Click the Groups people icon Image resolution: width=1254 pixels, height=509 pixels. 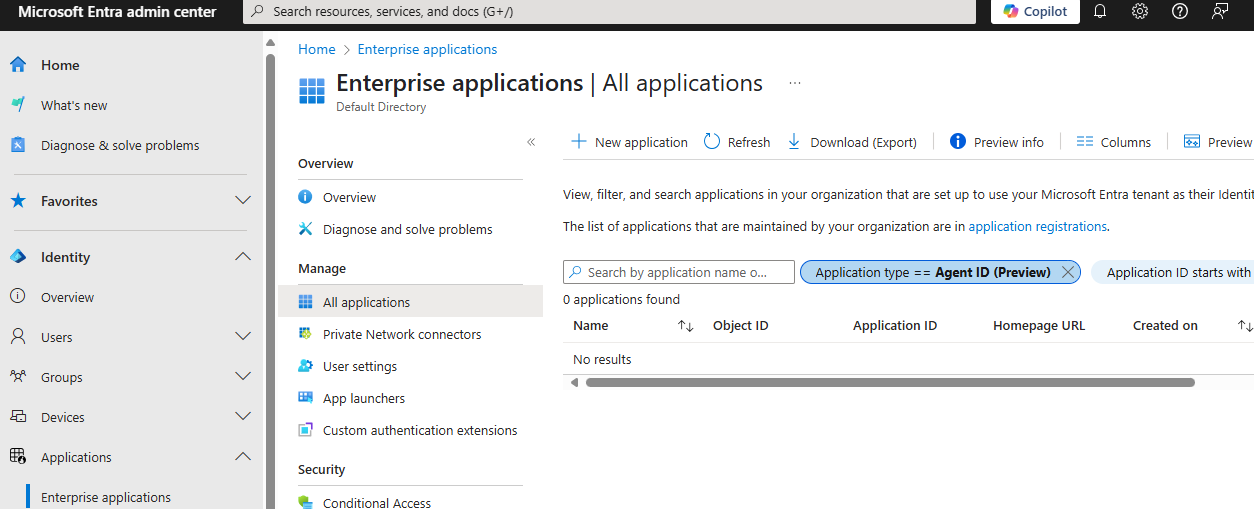pos(18,377)
